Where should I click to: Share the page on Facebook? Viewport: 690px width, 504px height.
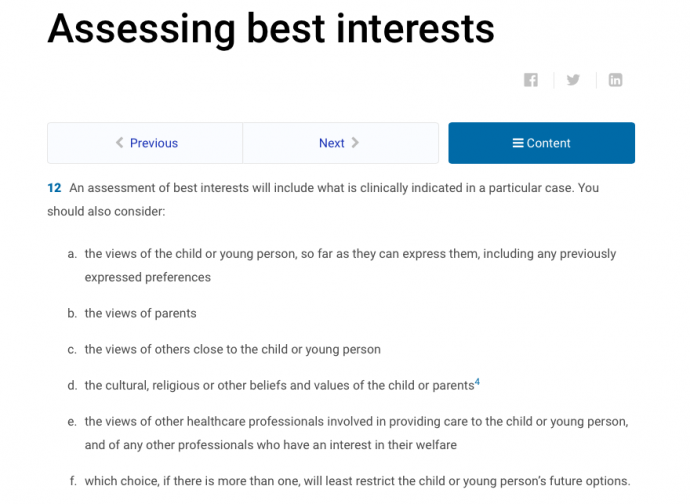point(531,80)
